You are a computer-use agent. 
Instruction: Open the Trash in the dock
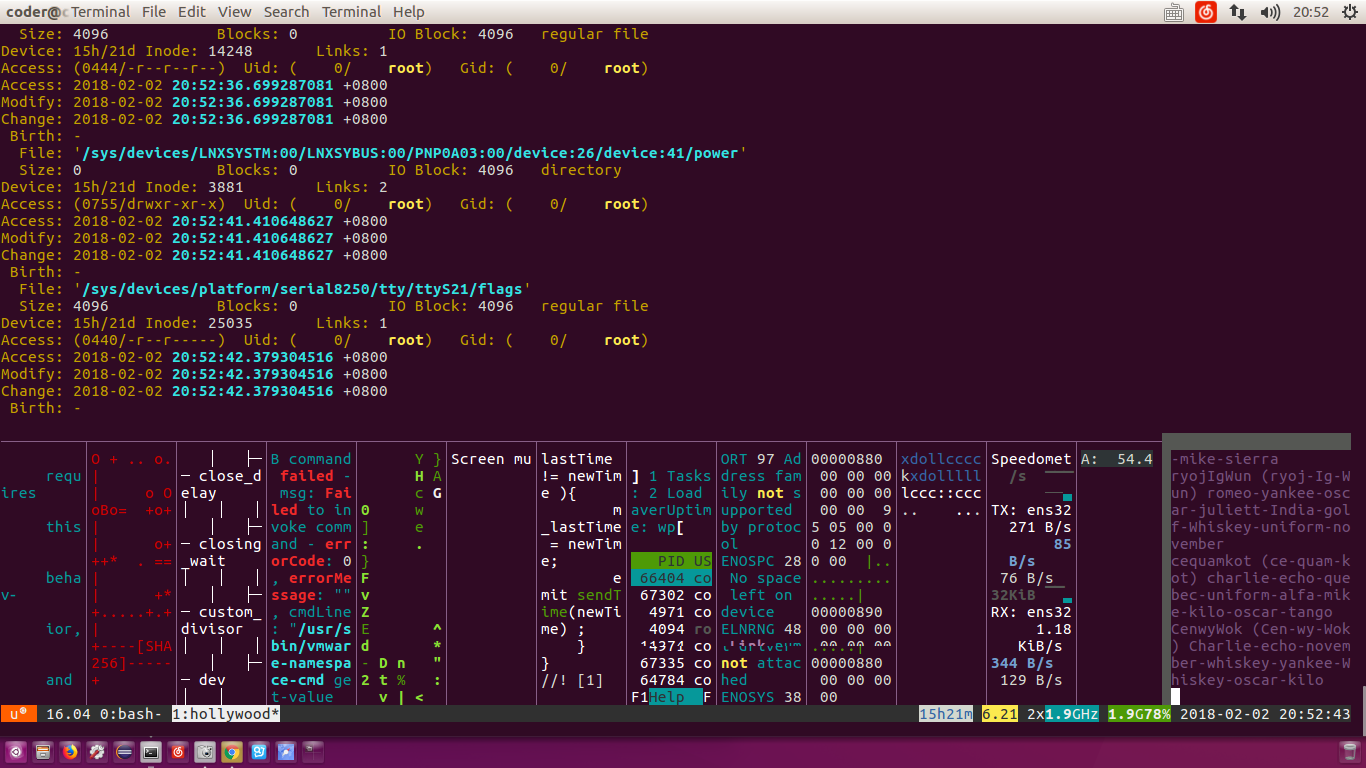click(1348, 751)
